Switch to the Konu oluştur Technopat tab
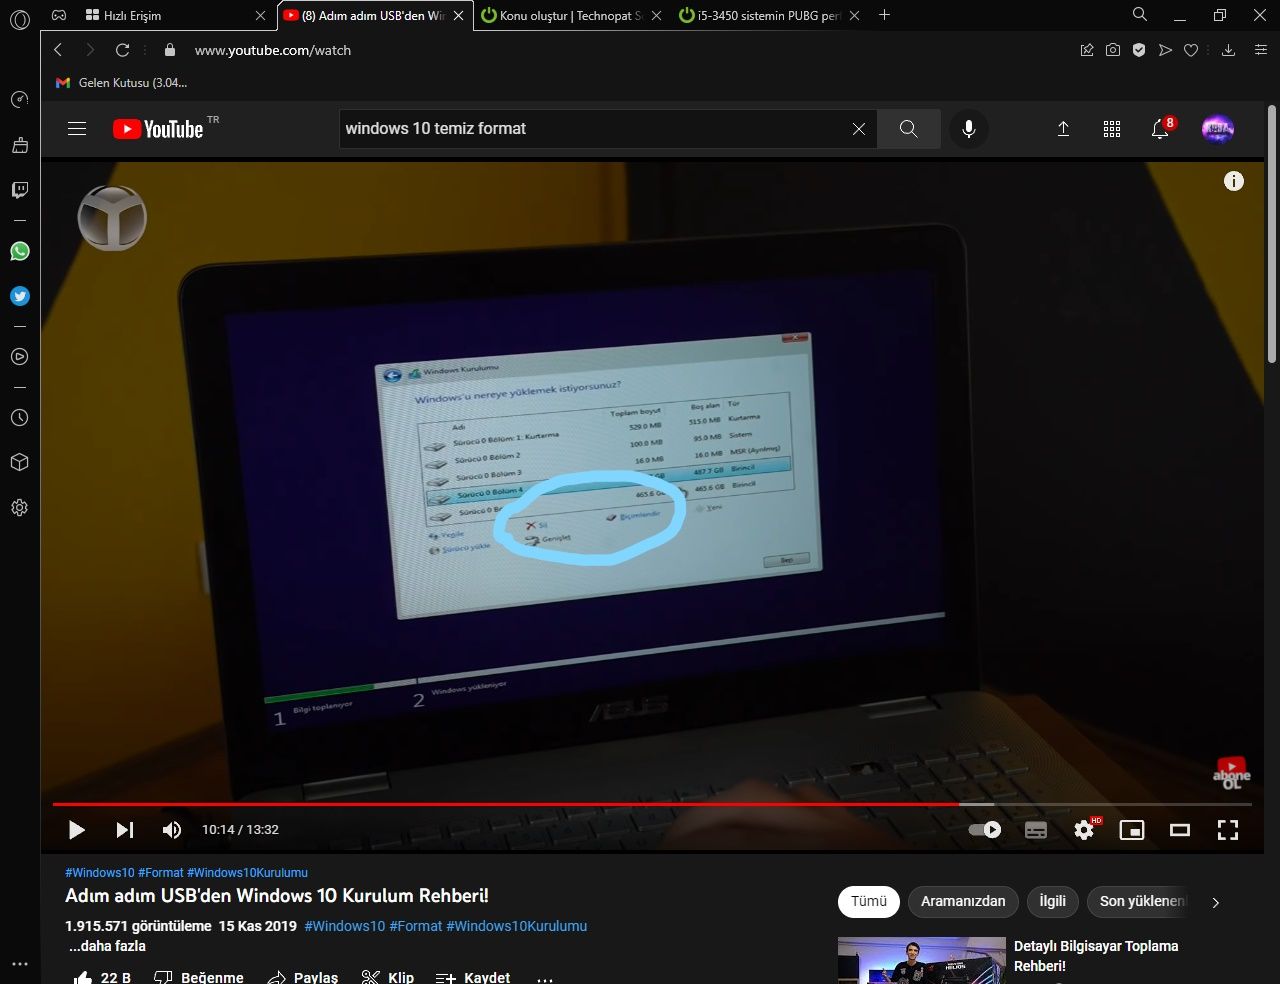 point(571,15)
